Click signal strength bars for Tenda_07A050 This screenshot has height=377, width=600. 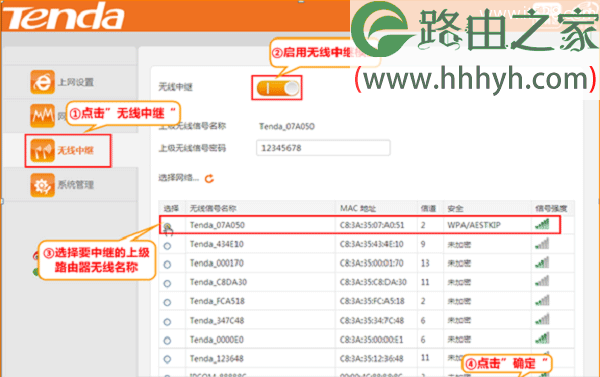point(542,224)
